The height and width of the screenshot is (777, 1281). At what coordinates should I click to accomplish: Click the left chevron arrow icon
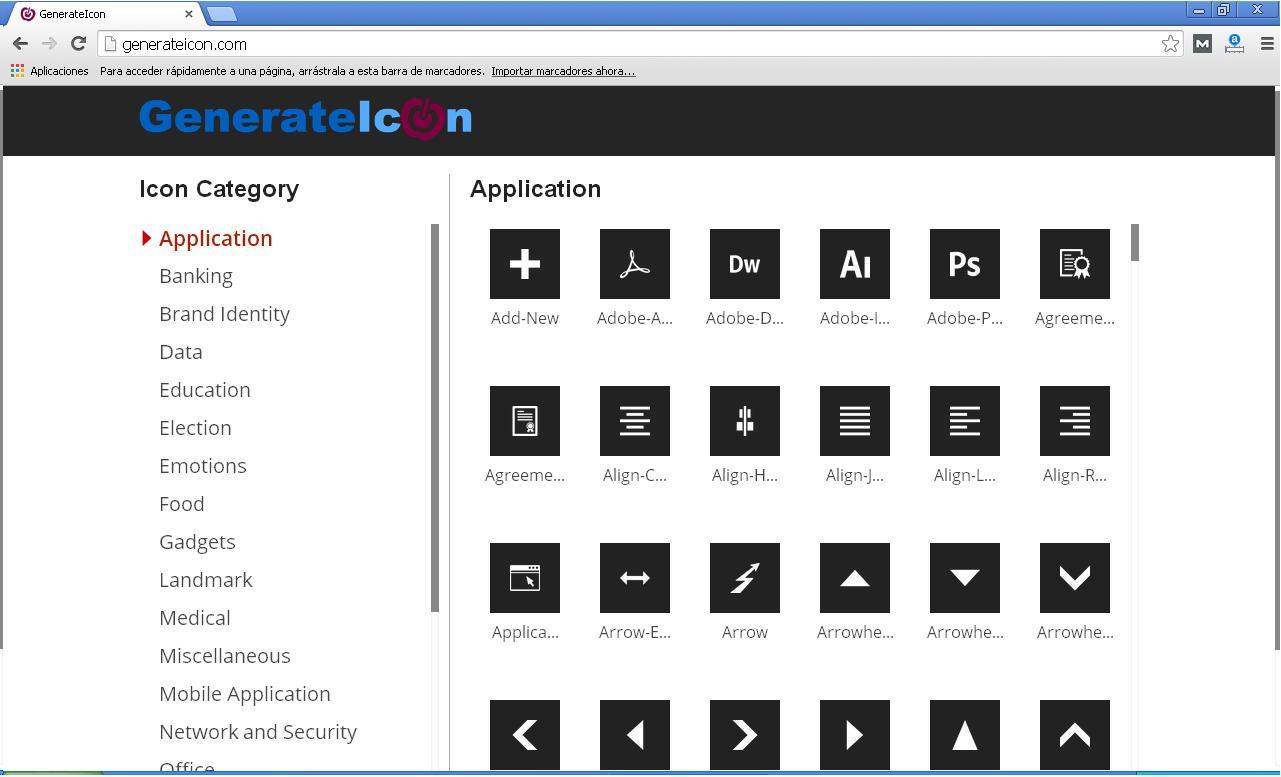pyautogui.click(x=525, y=735)
